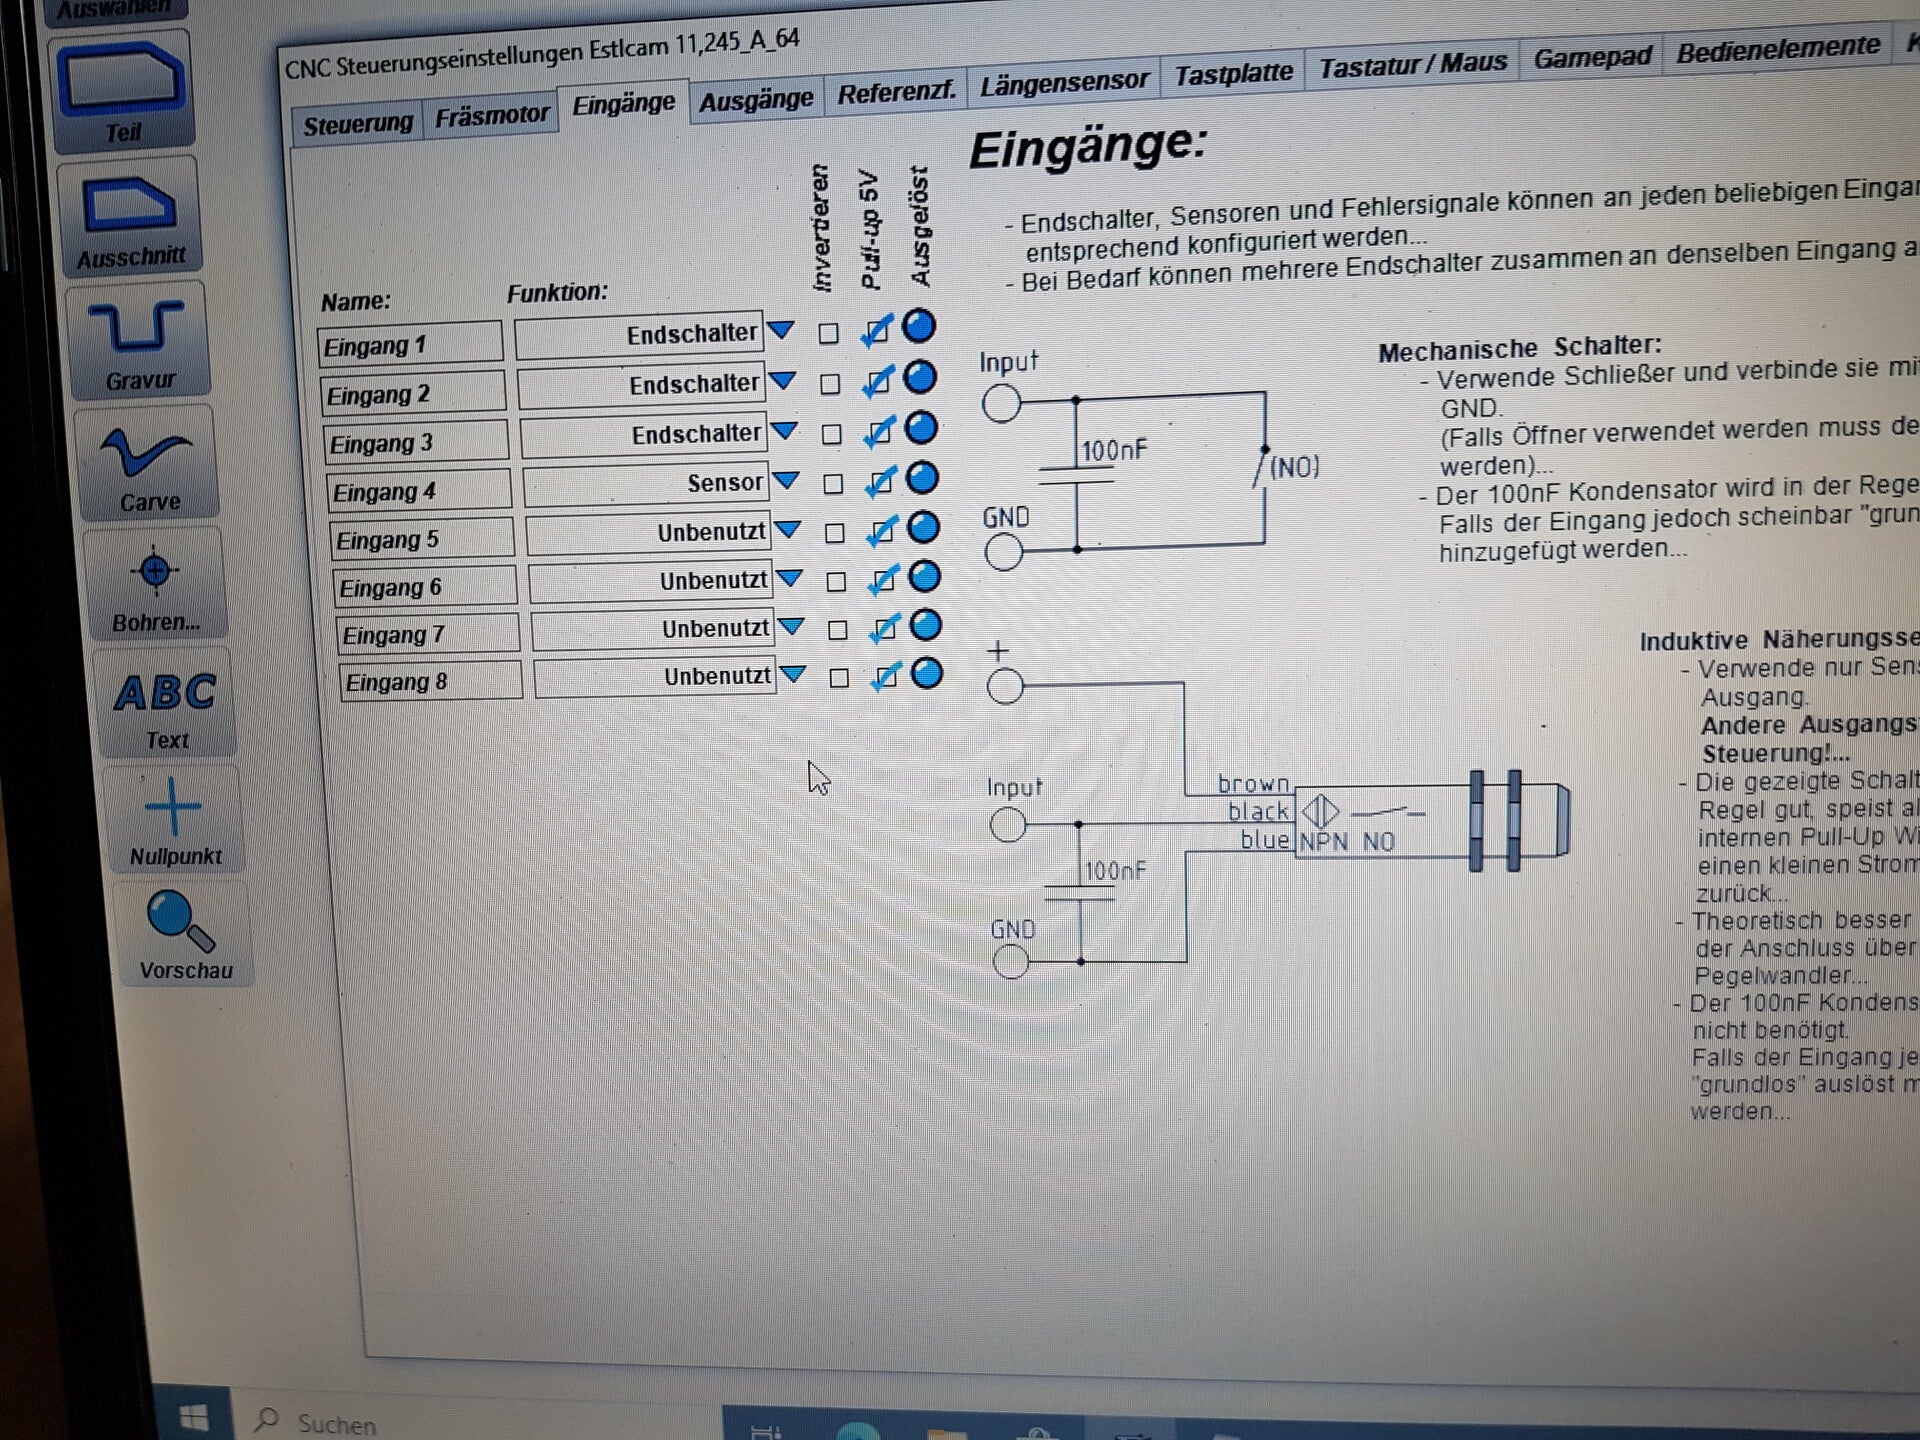Switch to the Fräsmotor tab

point(491,116)
